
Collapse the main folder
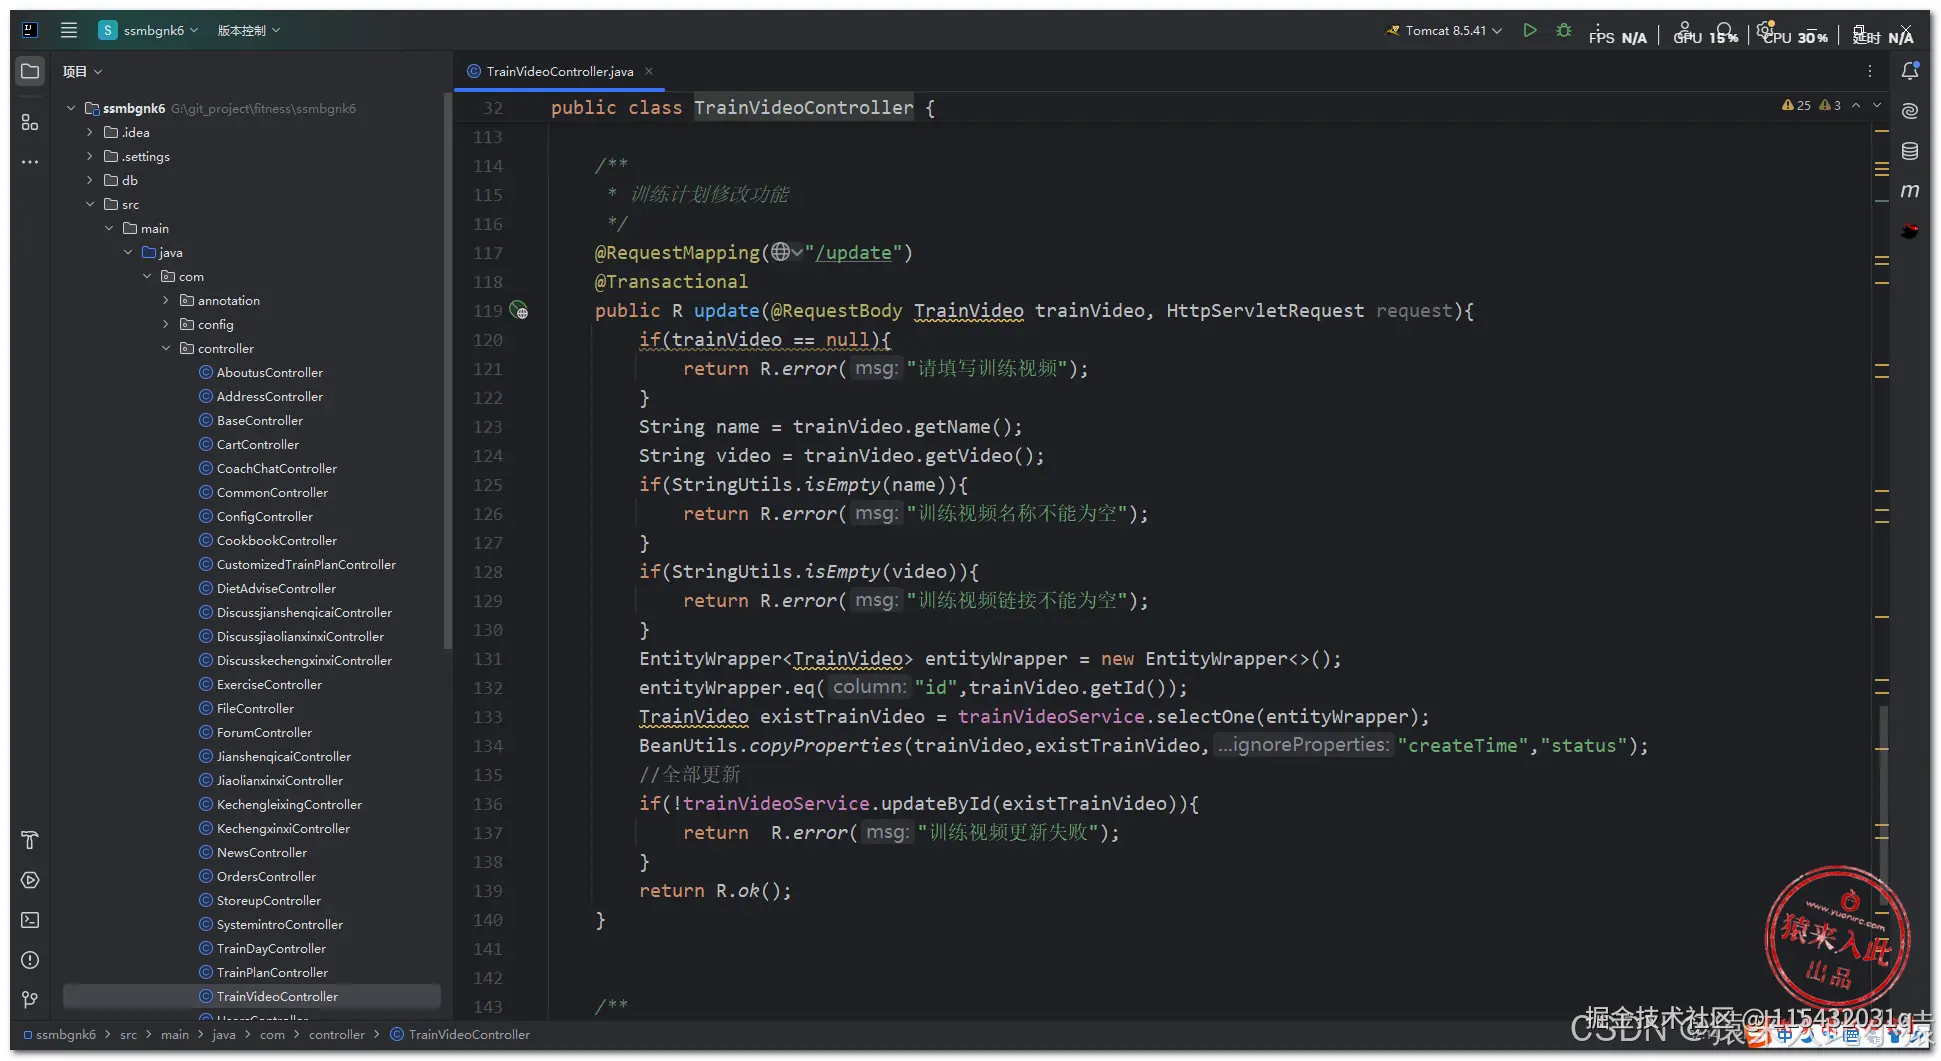(x=109, y=228)
